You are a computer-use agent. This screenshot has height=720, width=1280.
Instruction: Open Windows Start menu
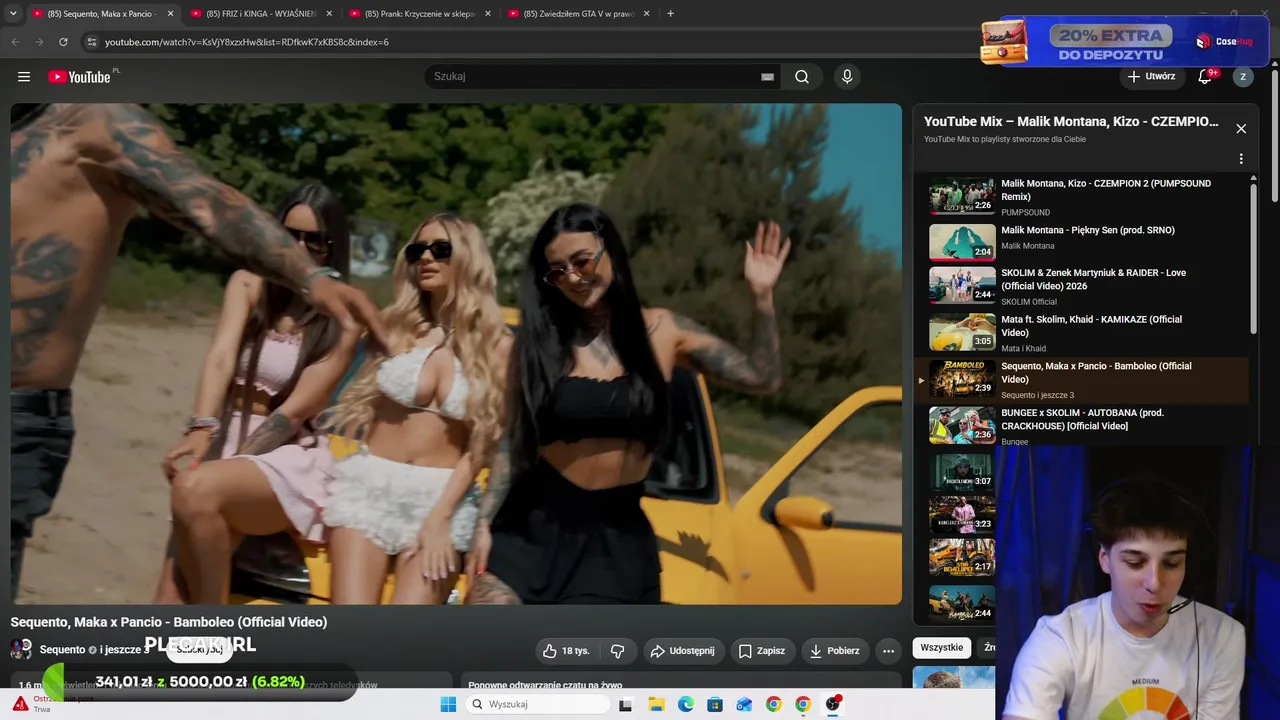(x=448, y=705)
